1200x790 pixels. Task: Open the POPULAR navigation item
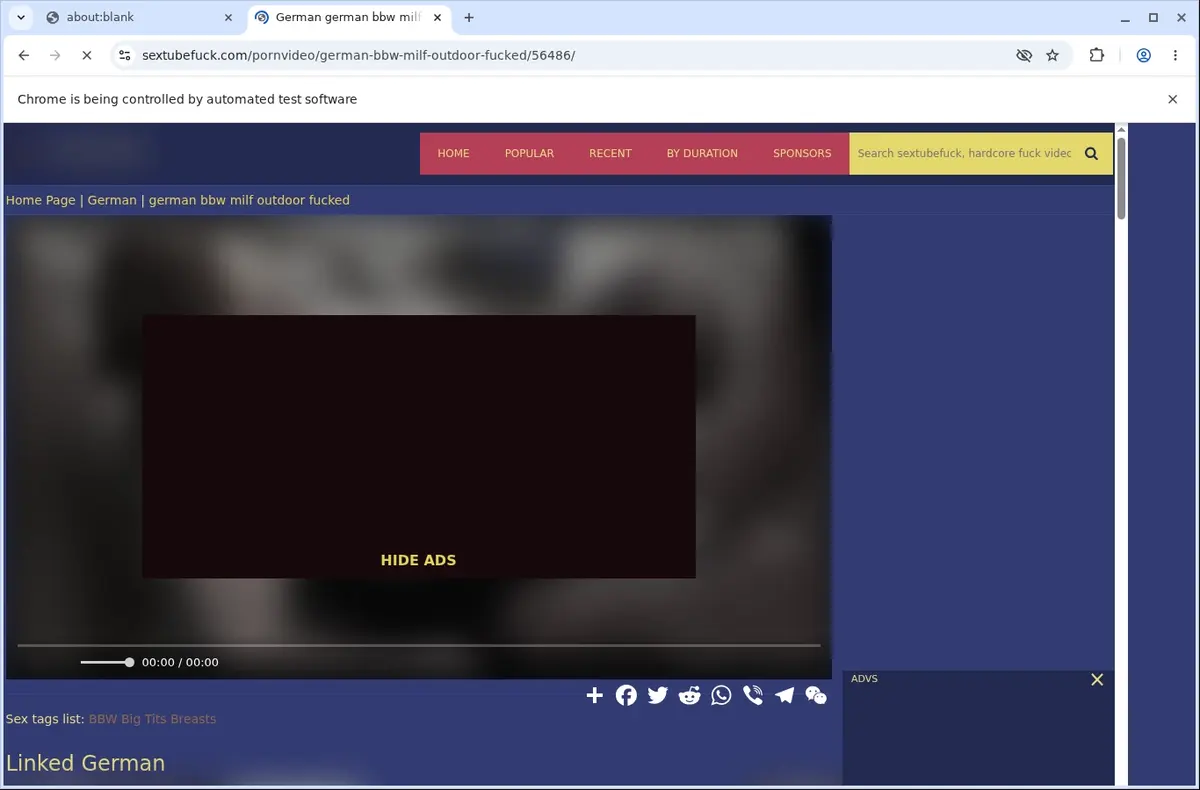(x=529, y=153)
